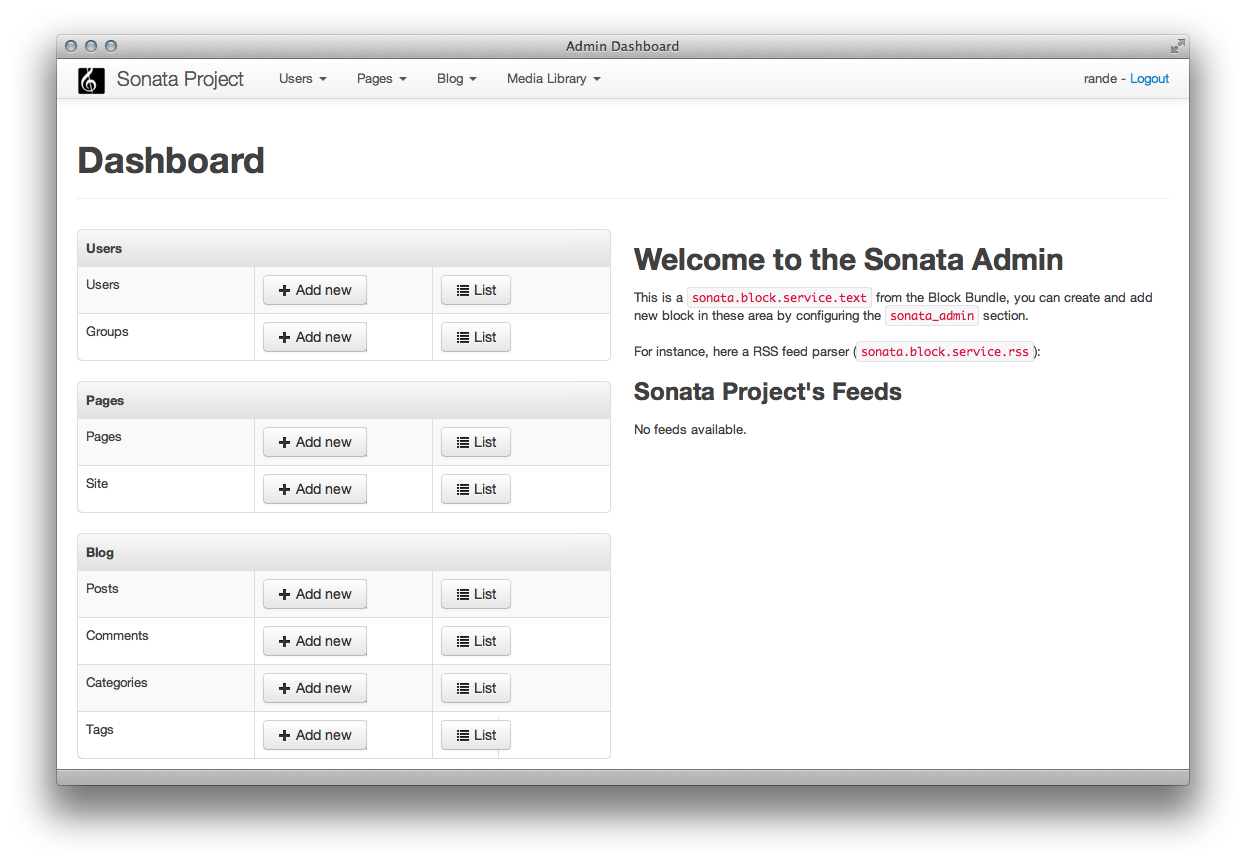Add a new Tags entry

tap(314, 735)
